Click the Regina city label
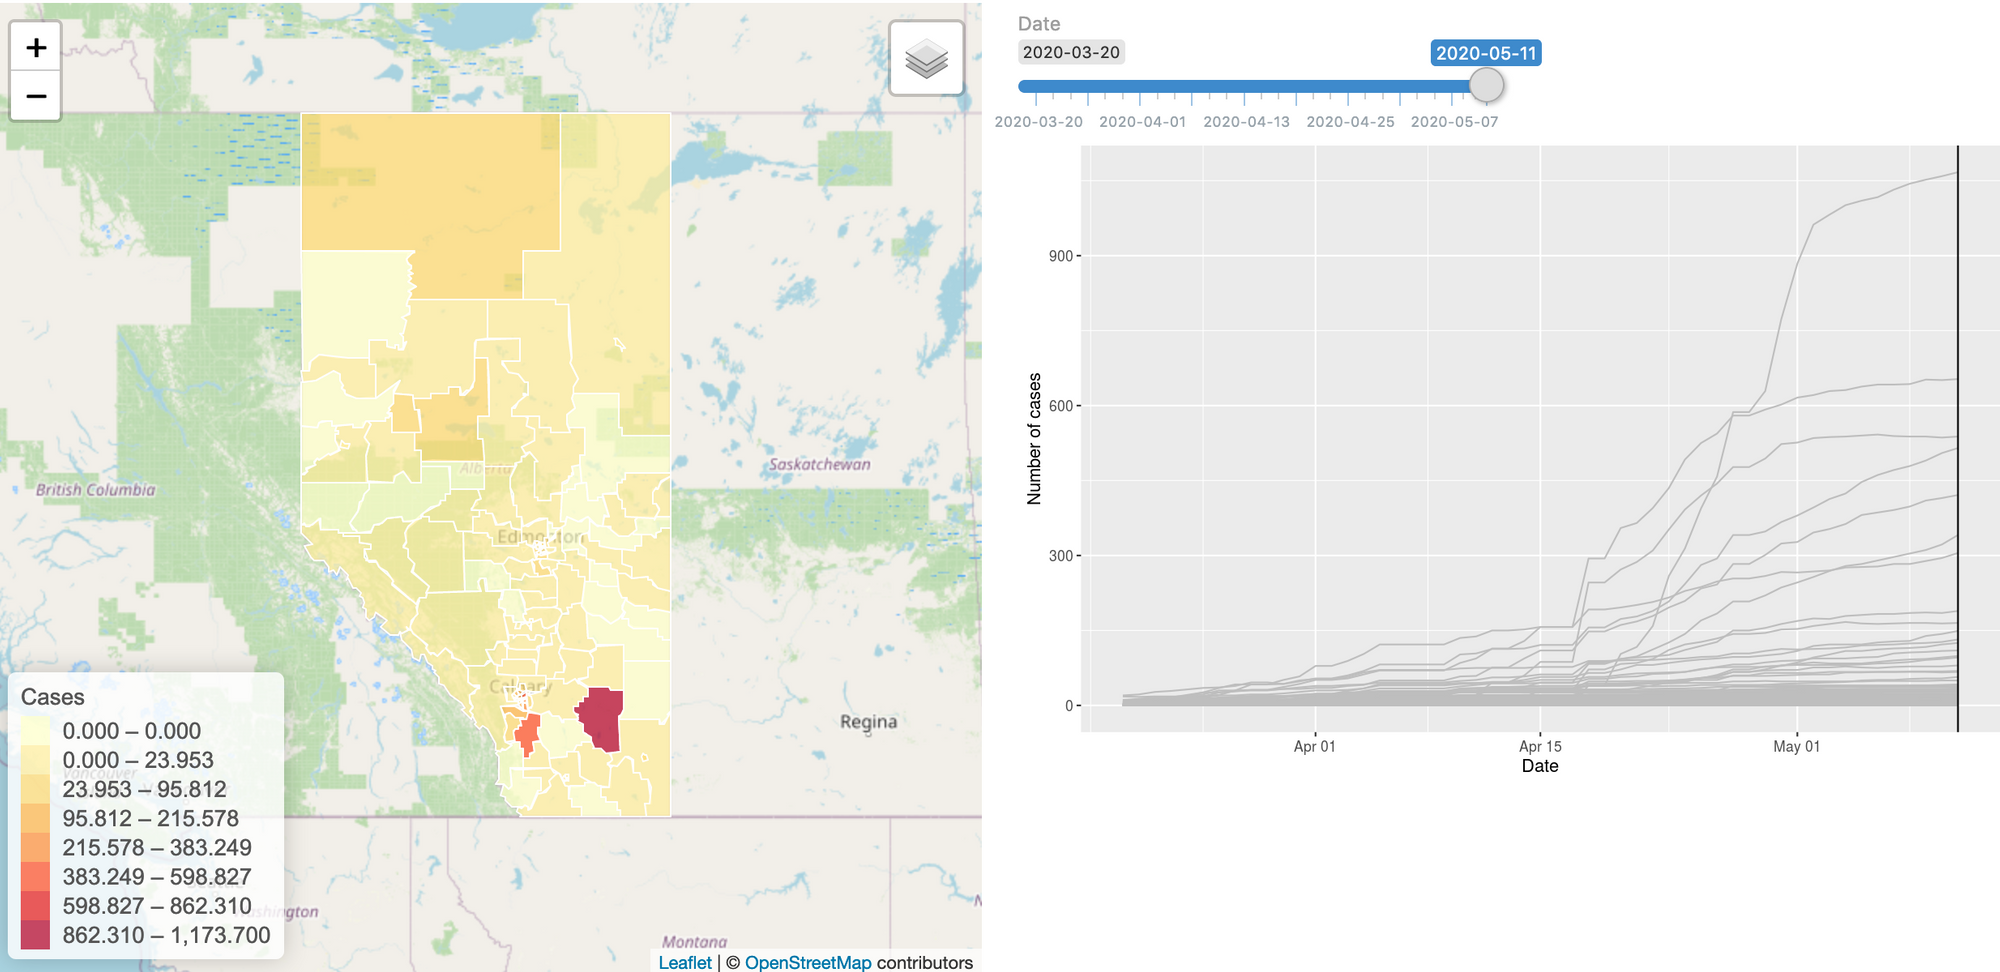2000x972 pixels. click(x=868, y=722)
